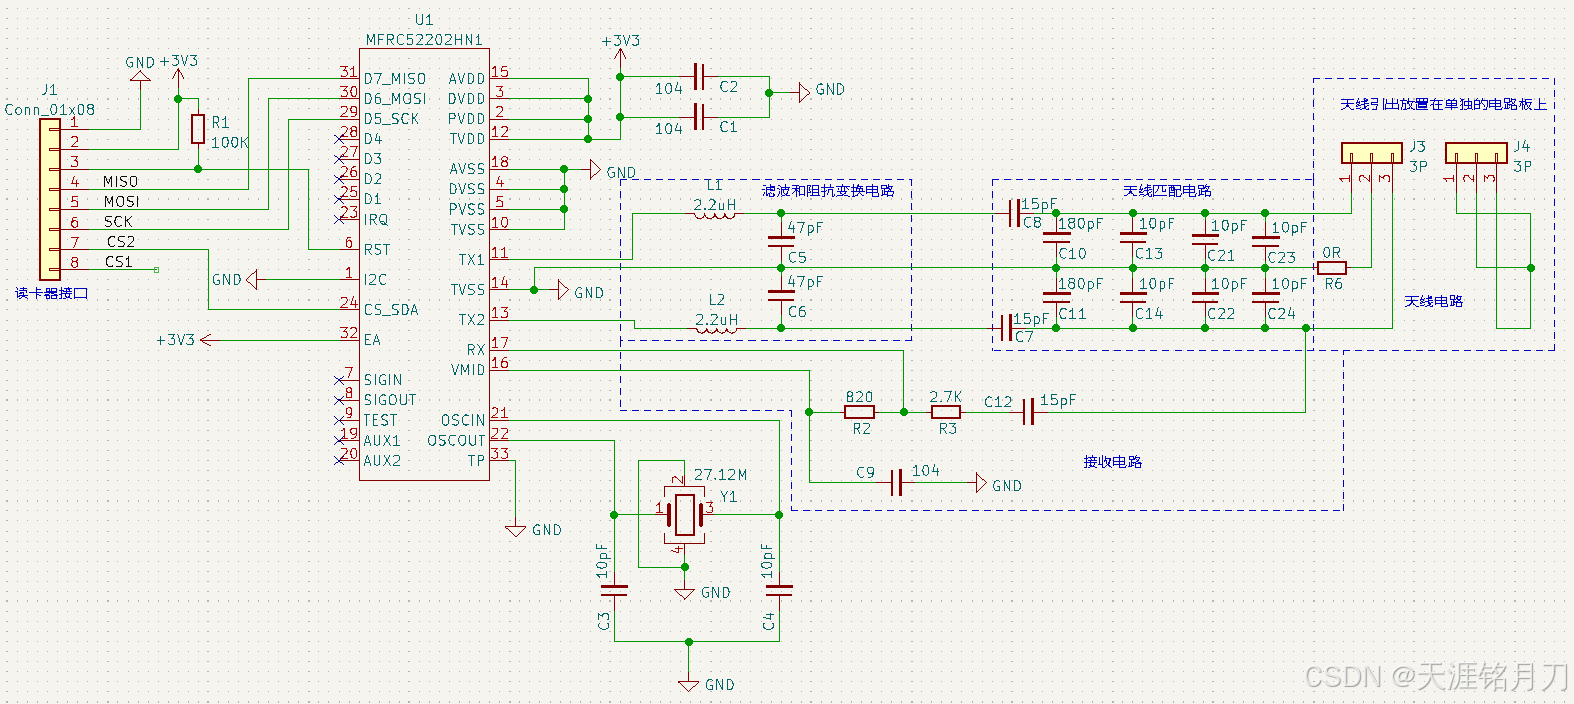Screen dimensions: 1574x704
Task: Click the MFRC52202HN1 part name label
Action: click(x=424, y=40)
